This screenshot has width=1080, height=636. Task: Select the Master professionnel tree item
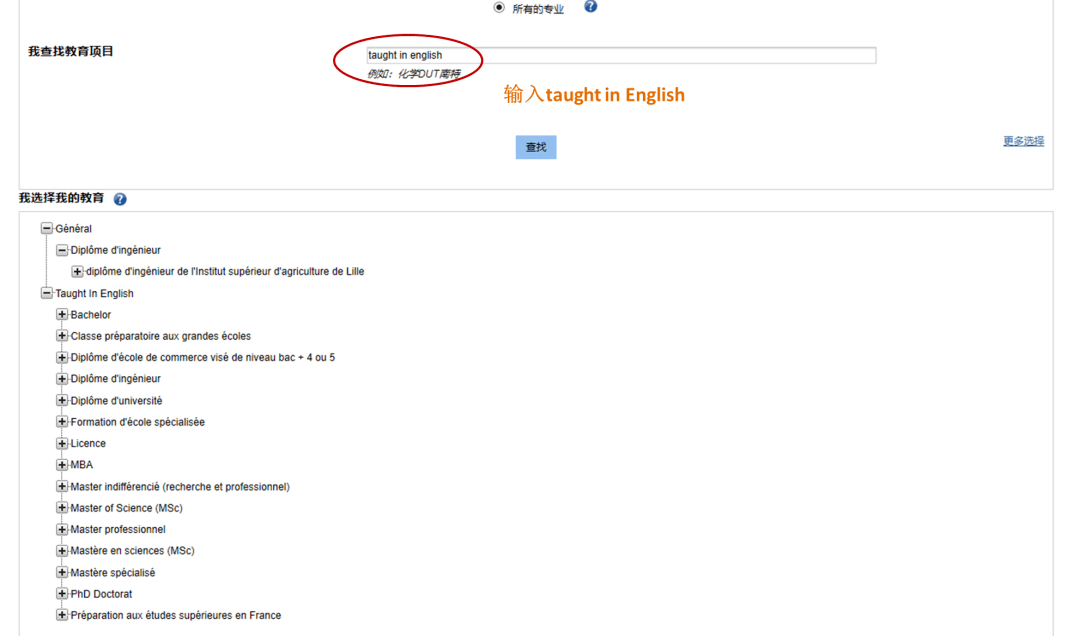[118, 530]
